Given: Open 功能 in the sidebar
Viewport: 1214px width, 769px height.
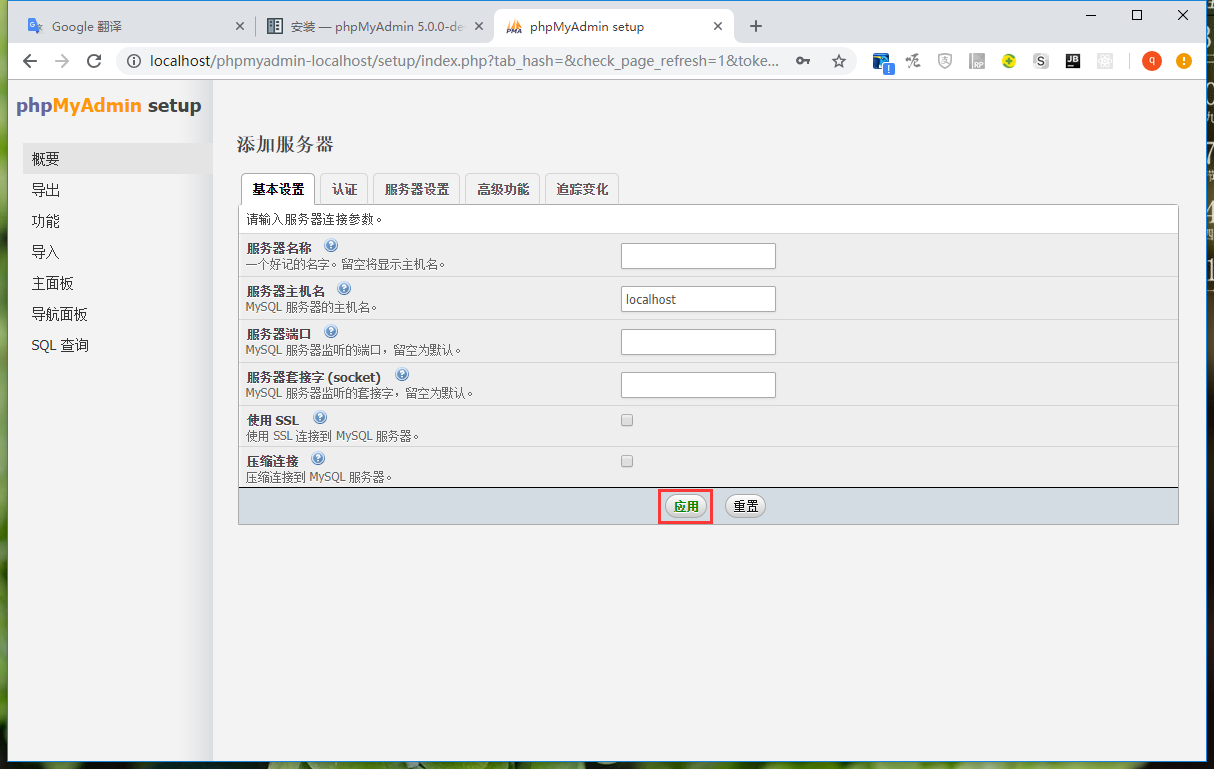Looking at the screenshot, I should pos(118,221).
